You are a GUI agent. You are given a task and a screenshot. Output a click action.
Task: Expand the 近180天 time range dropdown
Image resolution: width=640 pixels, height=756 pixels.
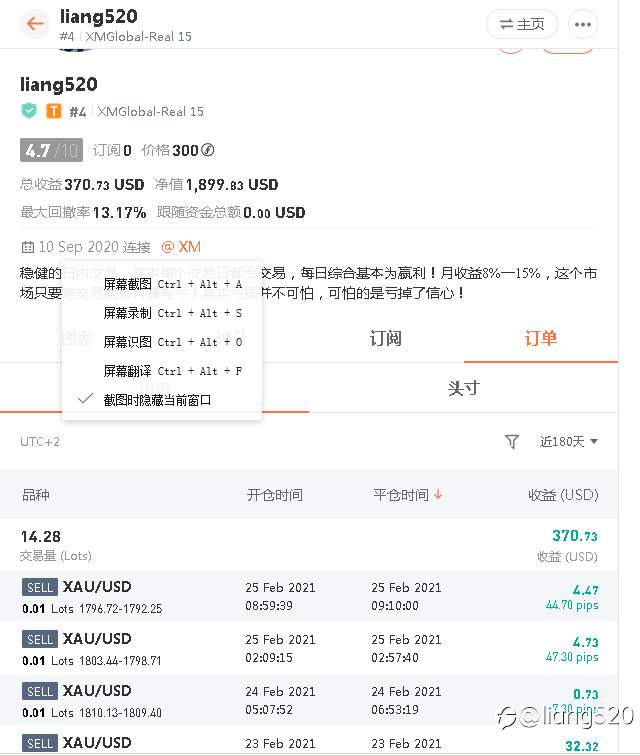[x=569, y=441]
